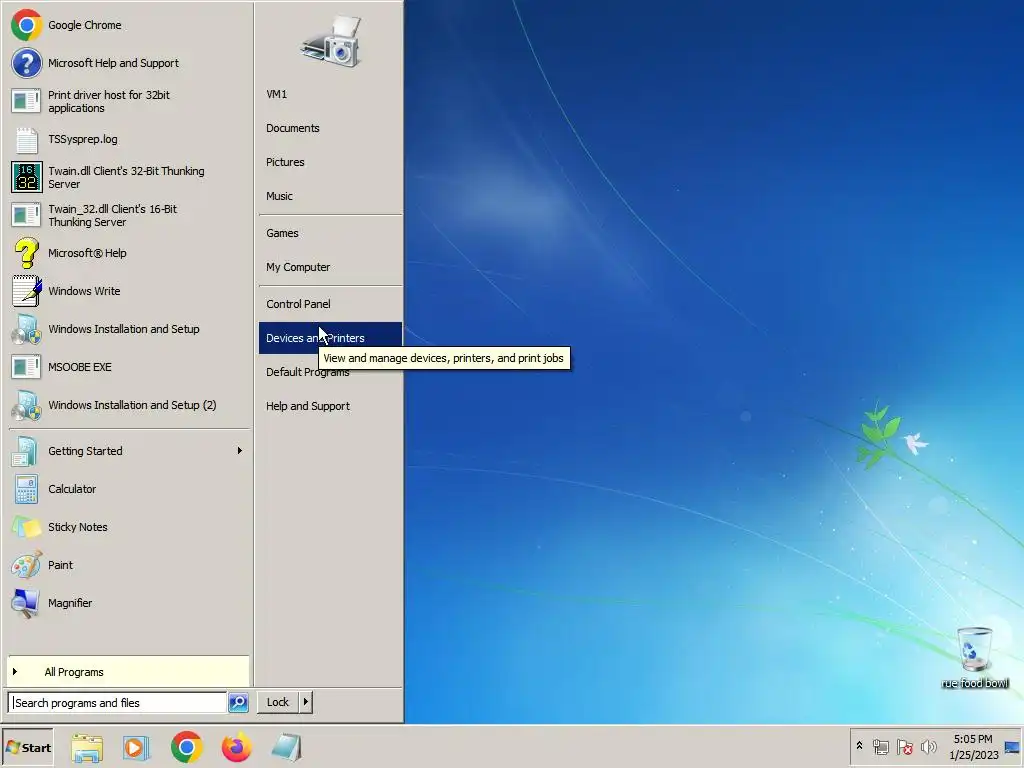
Task: Open the taskbar notepad-style icon
Action: (286, 748)
